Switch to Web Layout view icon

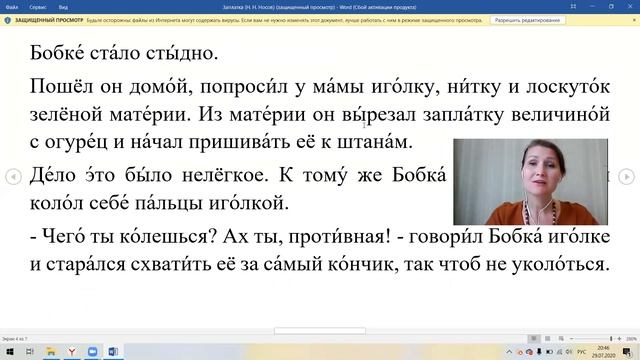tap(561, 338)
